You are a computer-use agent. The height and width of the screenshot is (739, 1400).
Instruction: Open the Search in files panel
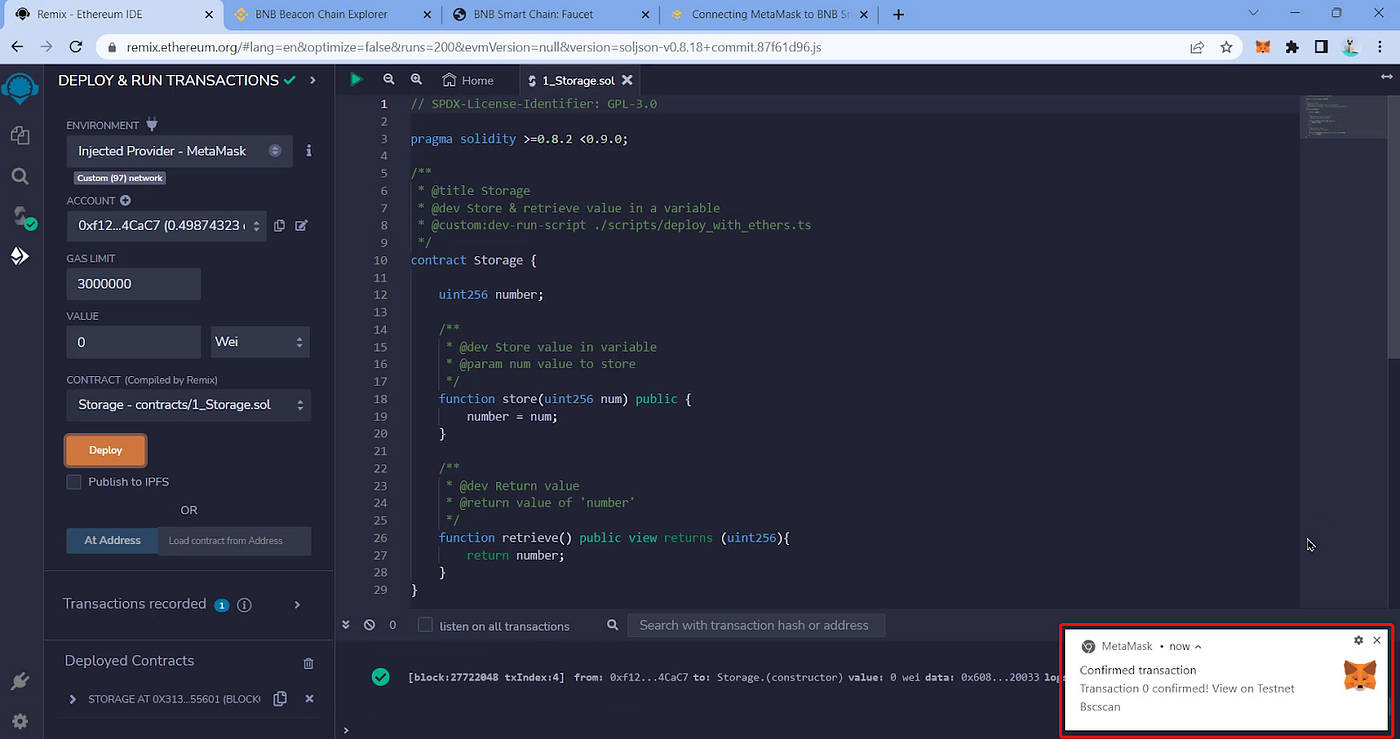(x=20, y=175)
